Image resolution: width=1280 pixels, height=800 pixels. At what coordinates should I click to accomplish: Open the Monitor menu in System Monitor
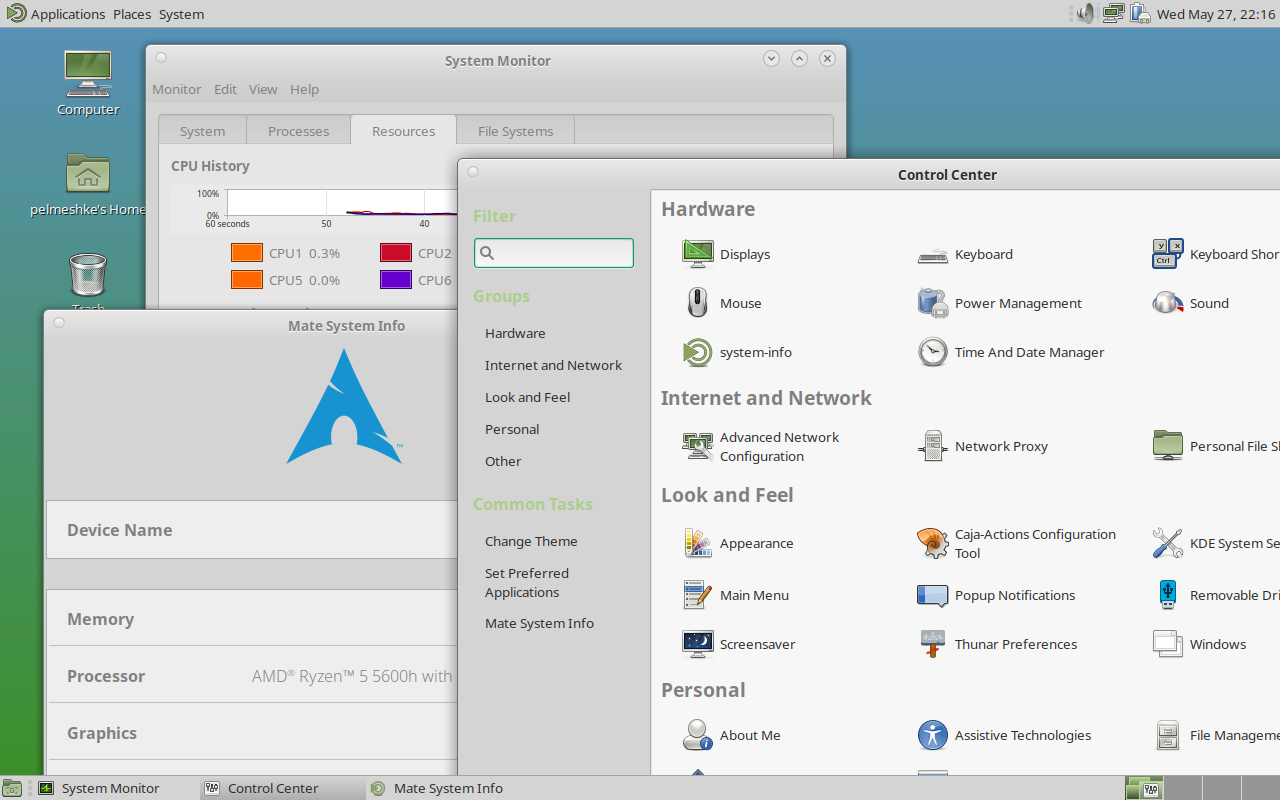click(x=177, y=89)
